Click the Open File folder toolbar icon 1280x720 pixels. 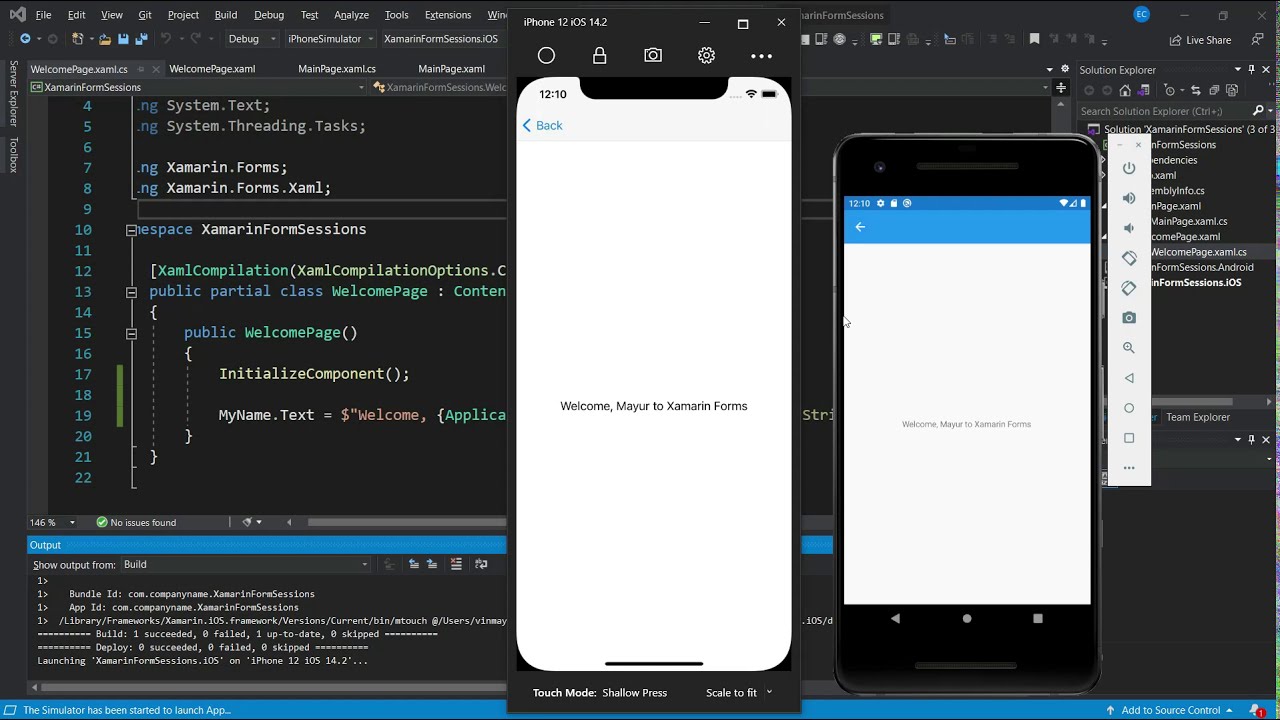click(x=104, y=39)
